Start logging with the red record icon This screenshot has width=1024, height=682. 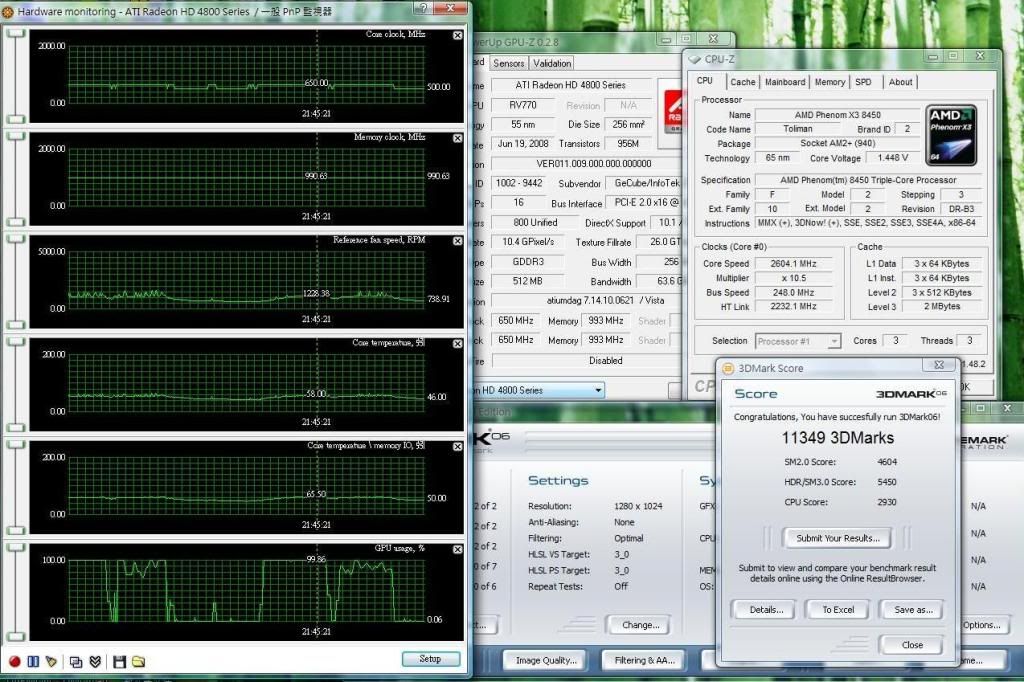14,661
